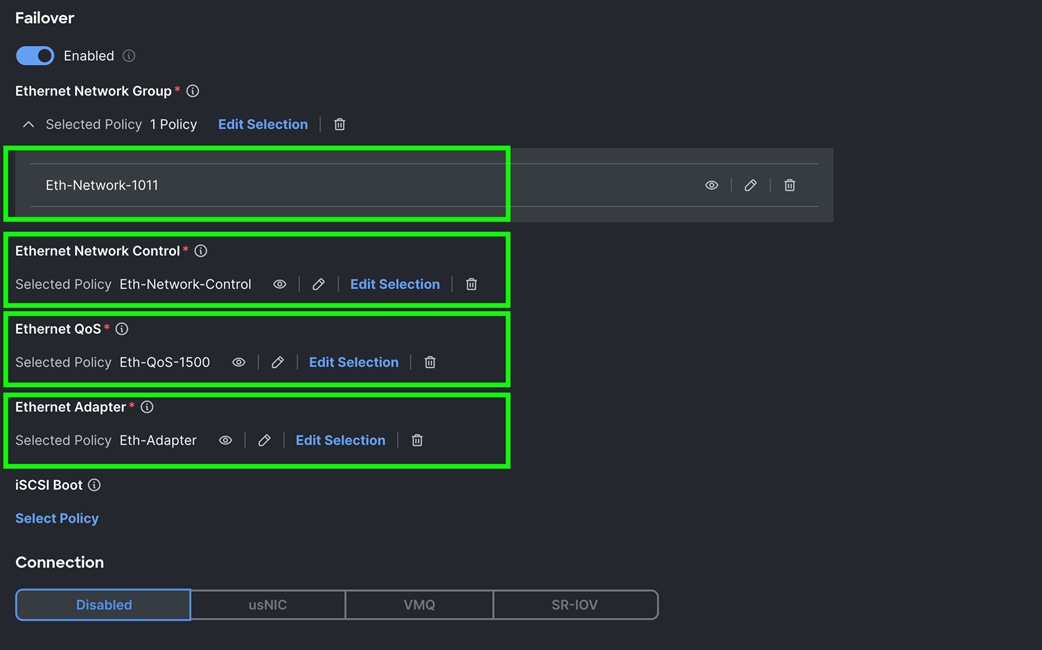This screenshot has height=650, width=1042.
Task: Click Select Policy under iSCSI Boot
Action: (57, 518)
